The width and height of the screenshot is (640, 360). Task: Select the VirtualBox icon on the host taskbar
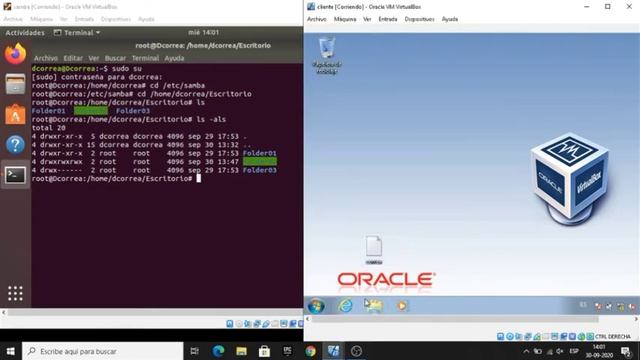(x=333, y=351)
